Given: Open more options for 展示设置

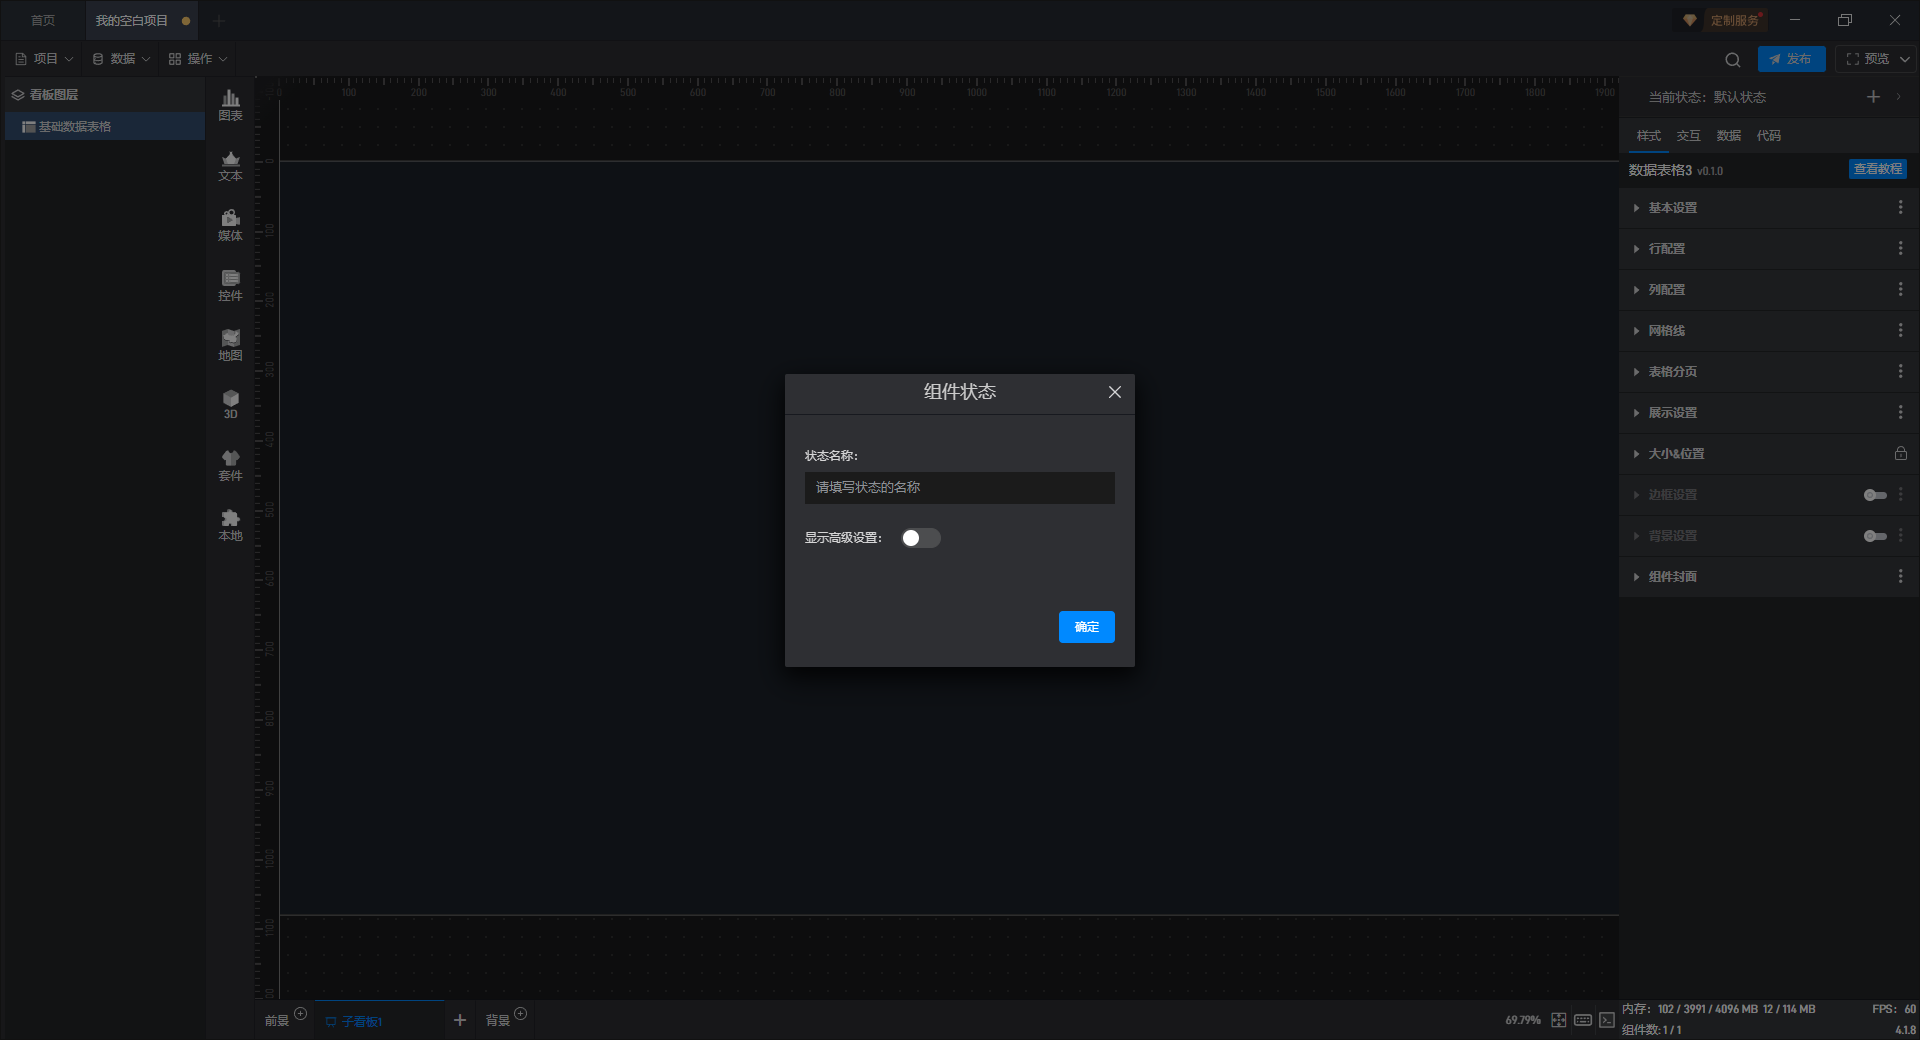Looking at the screenshot, I should 1900,413.
